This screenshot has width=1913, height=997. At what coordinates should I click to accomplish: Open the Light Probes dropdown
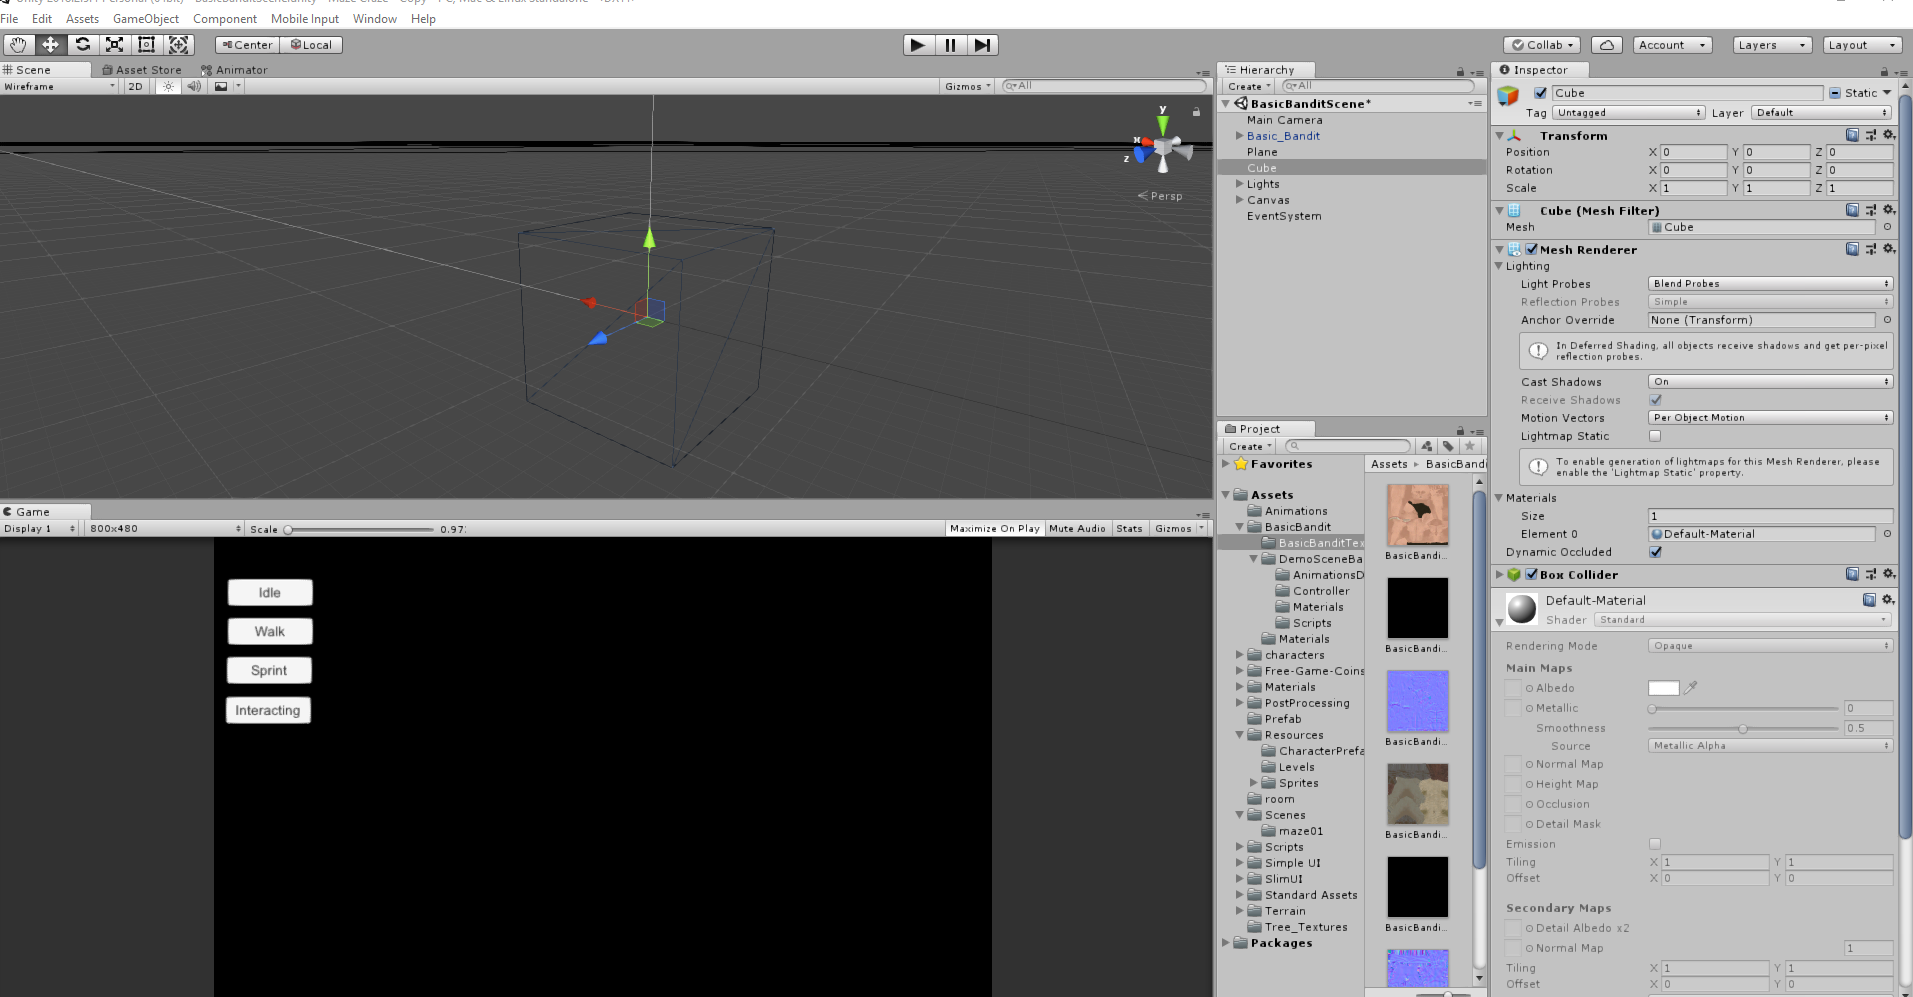tap(1770, 284)
